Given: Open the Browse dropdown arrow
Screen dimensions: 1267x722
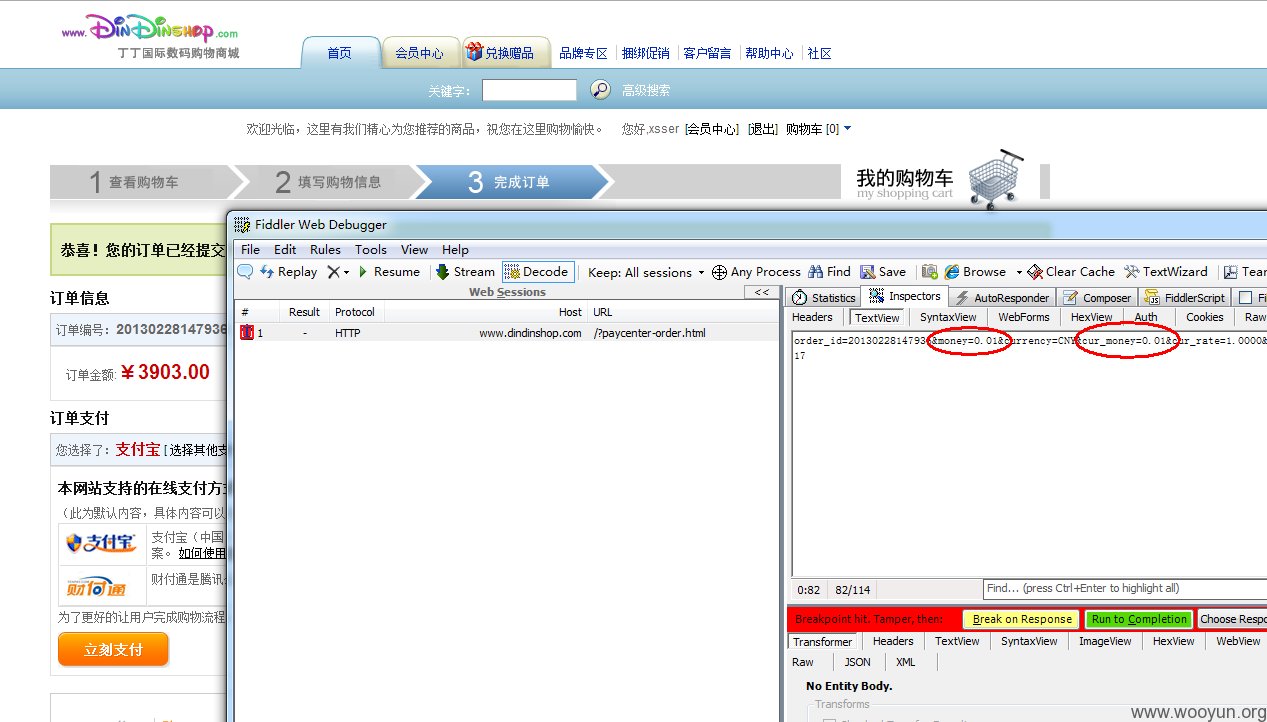Looking at the screenshot, I should tap(1019, 272).
